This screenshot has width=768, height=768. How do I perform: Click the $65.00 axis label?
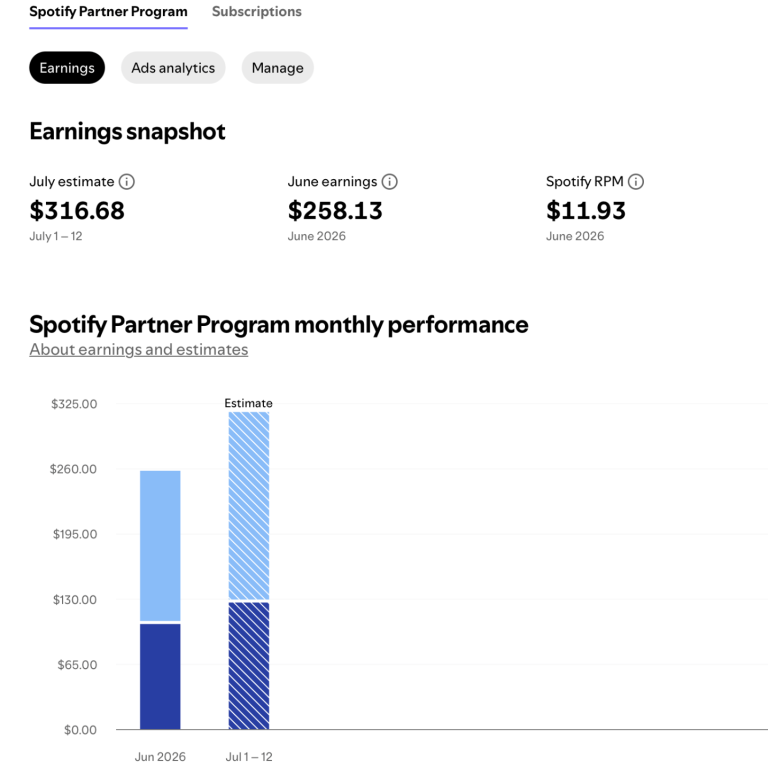click(77, 665)
